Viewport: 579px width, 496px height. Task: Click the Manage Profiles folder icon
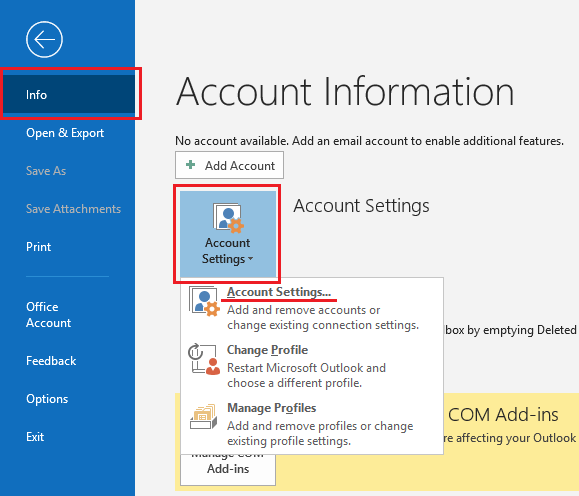[x=203, y=417]
